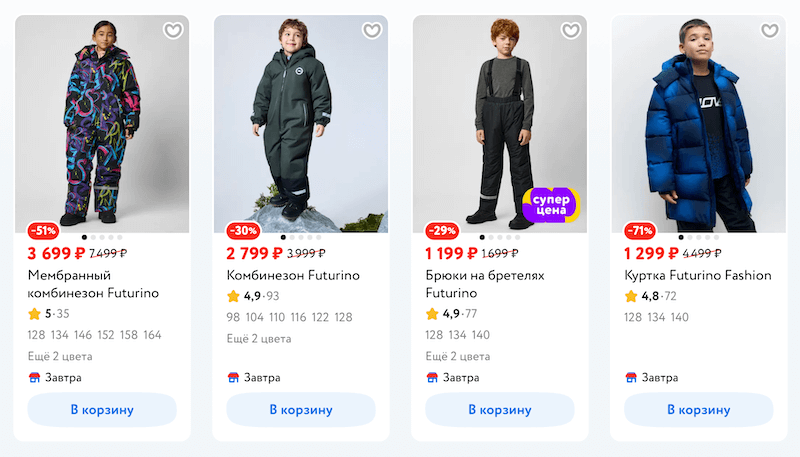
Task: Favorite the membrane jumpsuit with heart icon
Action: click(x=173, y=31)
